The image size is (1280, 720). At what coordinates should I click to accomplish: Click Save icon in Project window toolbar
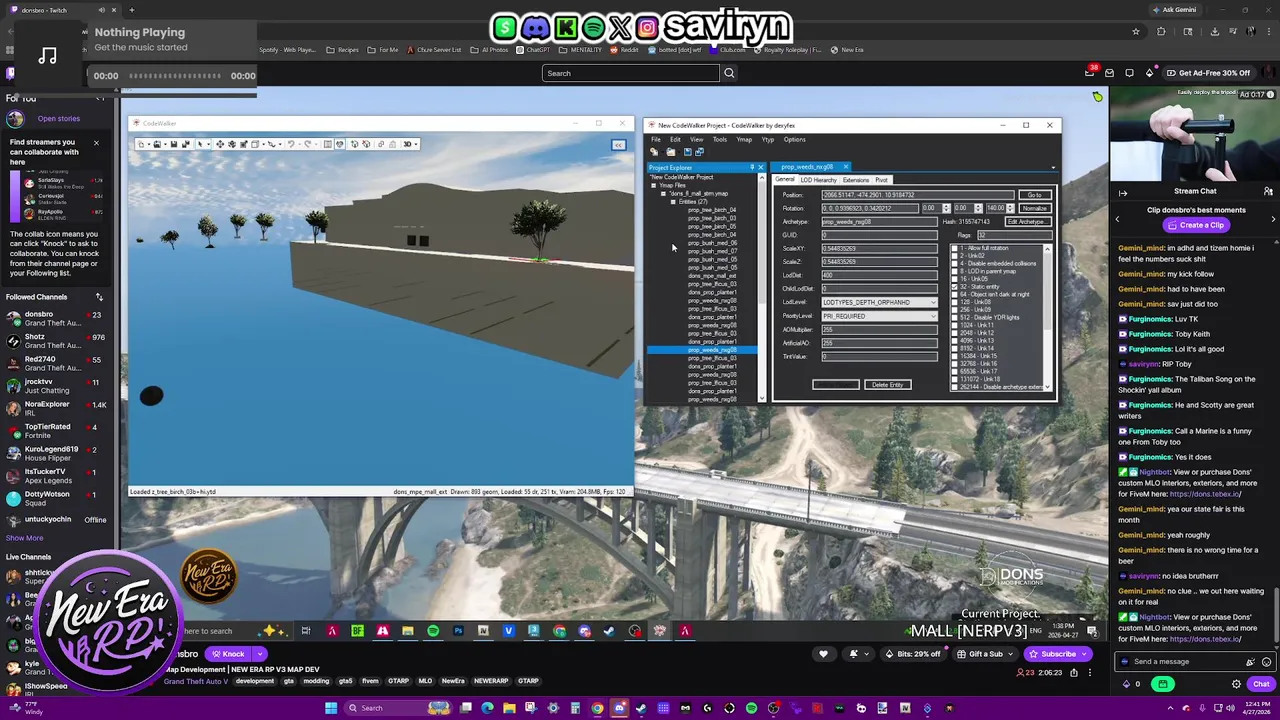click(x=688, y=152)
